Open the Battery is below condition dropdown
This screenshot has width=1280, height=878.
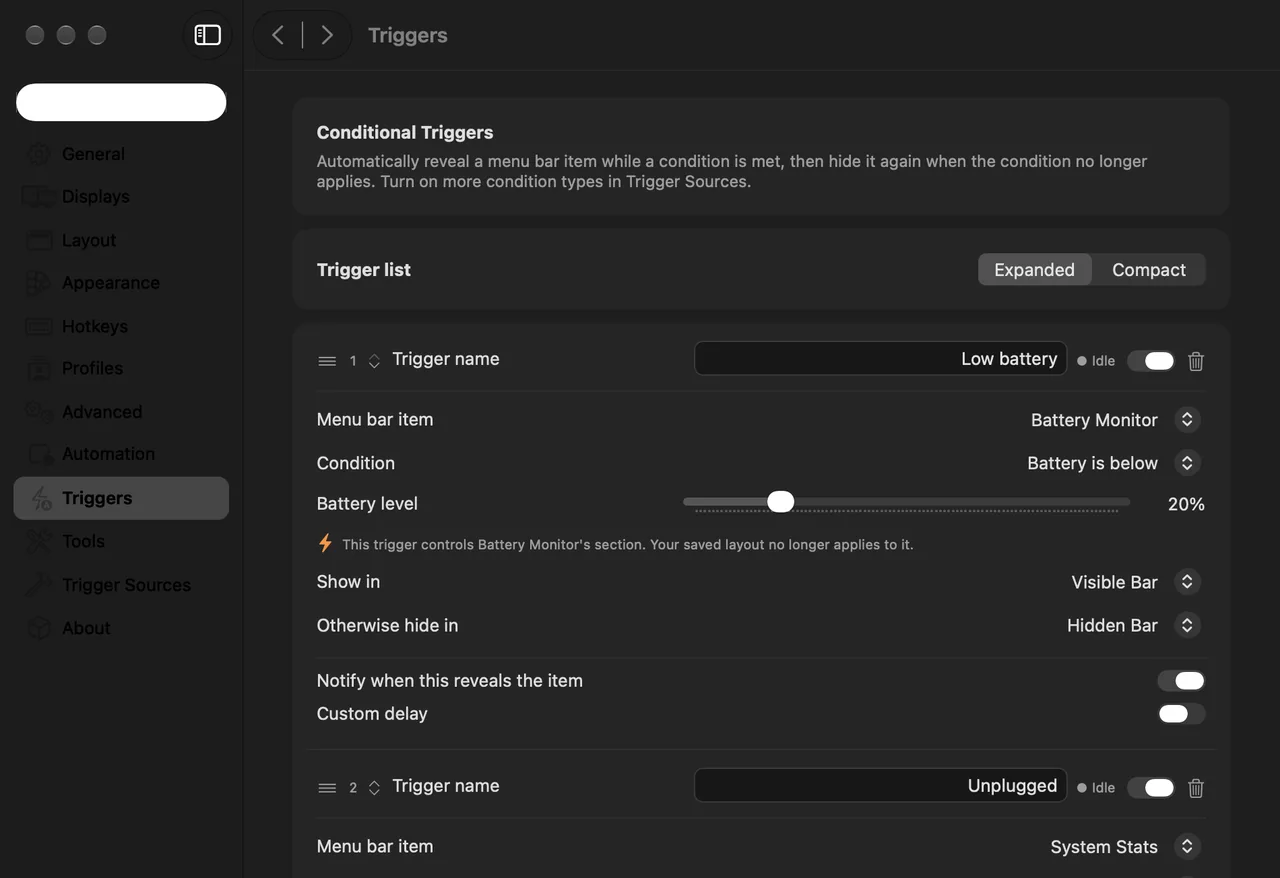1186,463
